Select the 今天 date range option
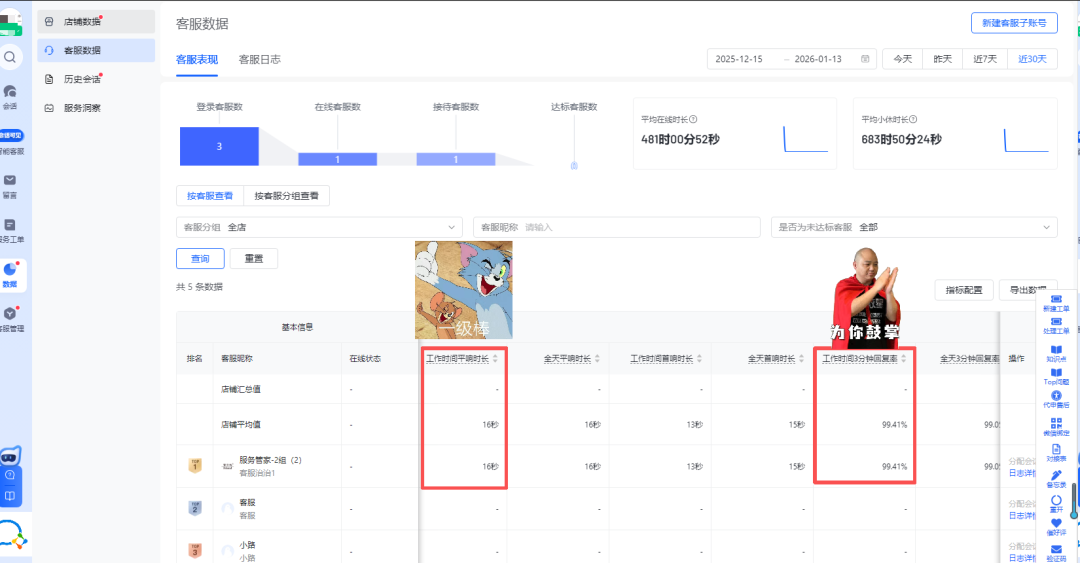Image resolution: width=1080 pixels, height=563 pixels. [x=902, y=59]
